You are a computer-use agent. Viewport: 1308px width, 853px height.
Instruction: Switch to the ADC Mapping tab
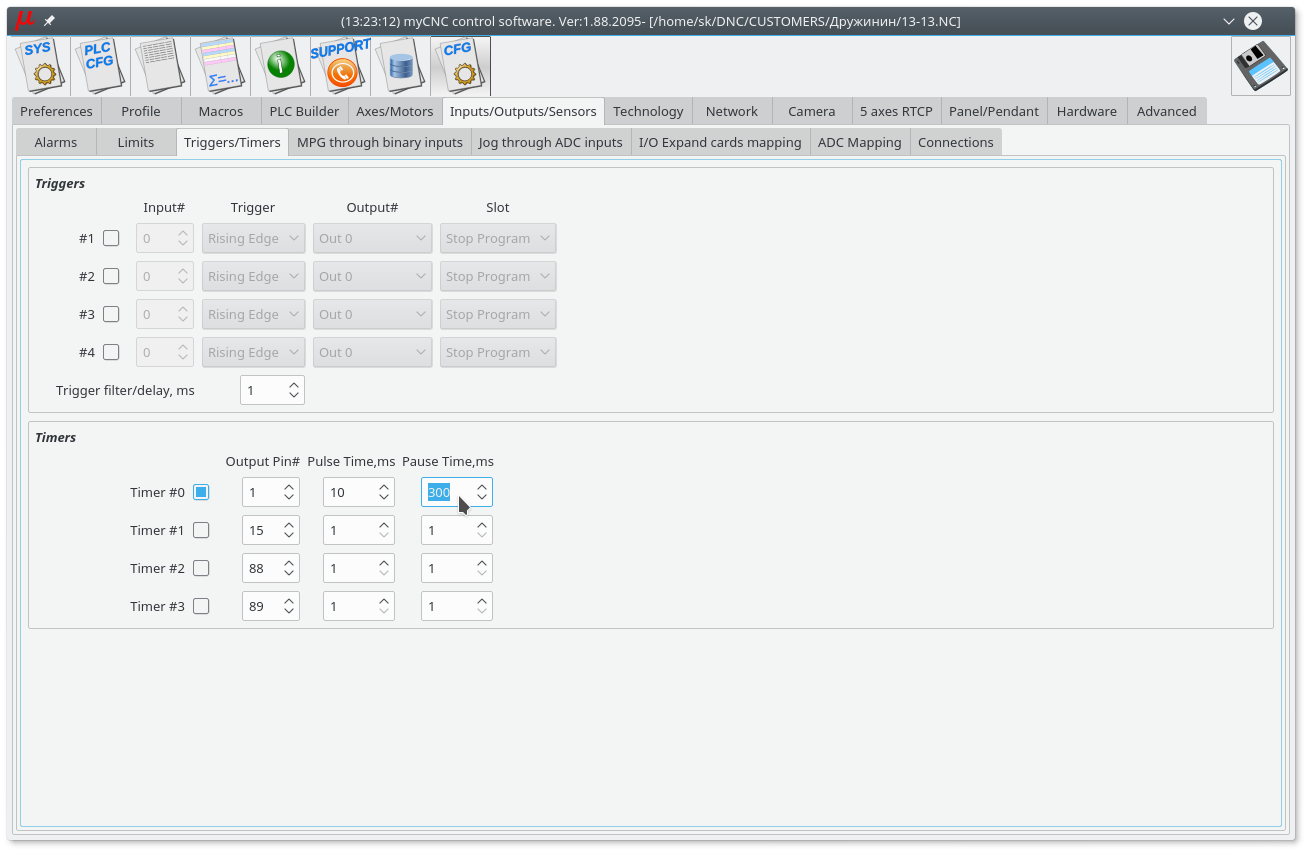point(860,142)
